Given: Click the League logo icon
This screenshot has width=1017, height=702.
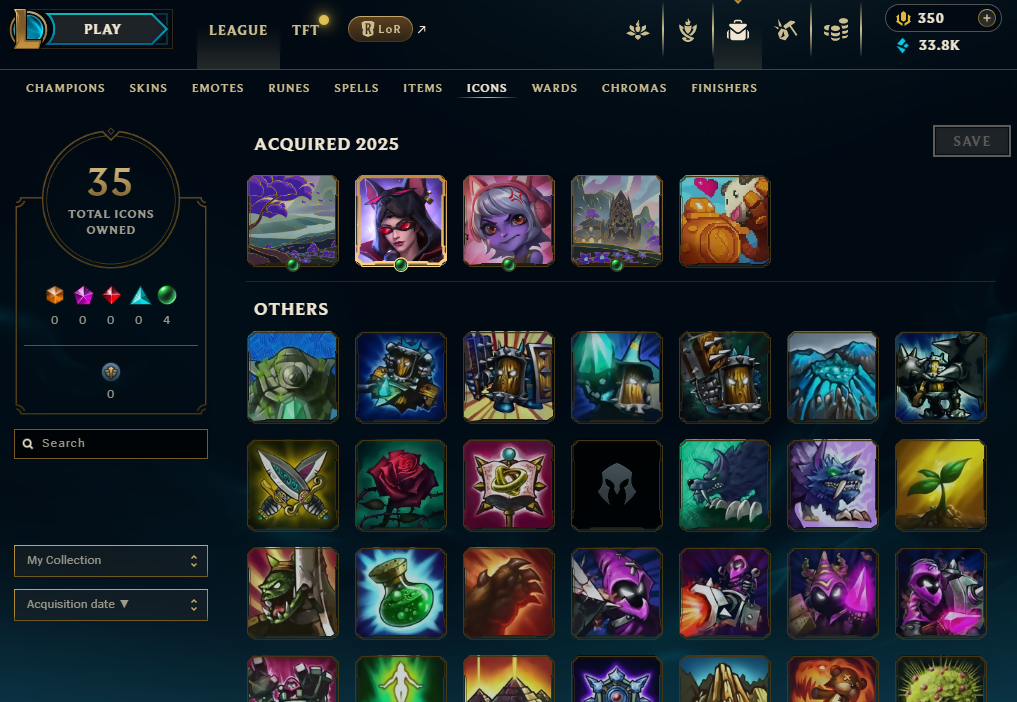Looking at the screenshot, I should coord(27,29).
